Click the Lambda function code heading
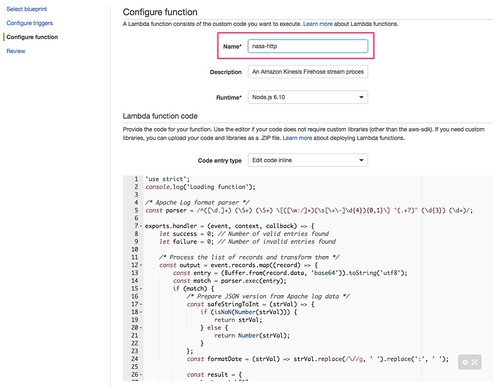 coord(160,116)
